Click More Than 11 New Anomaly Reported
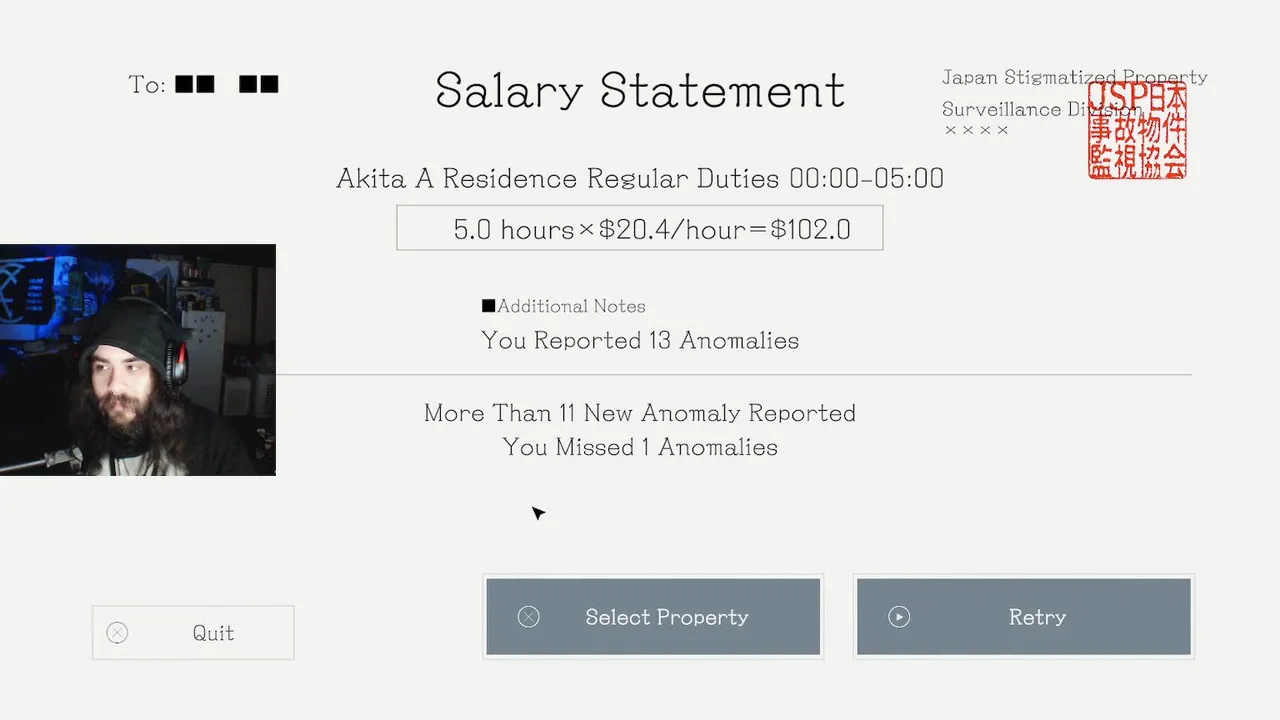 (x=640, y=413)
